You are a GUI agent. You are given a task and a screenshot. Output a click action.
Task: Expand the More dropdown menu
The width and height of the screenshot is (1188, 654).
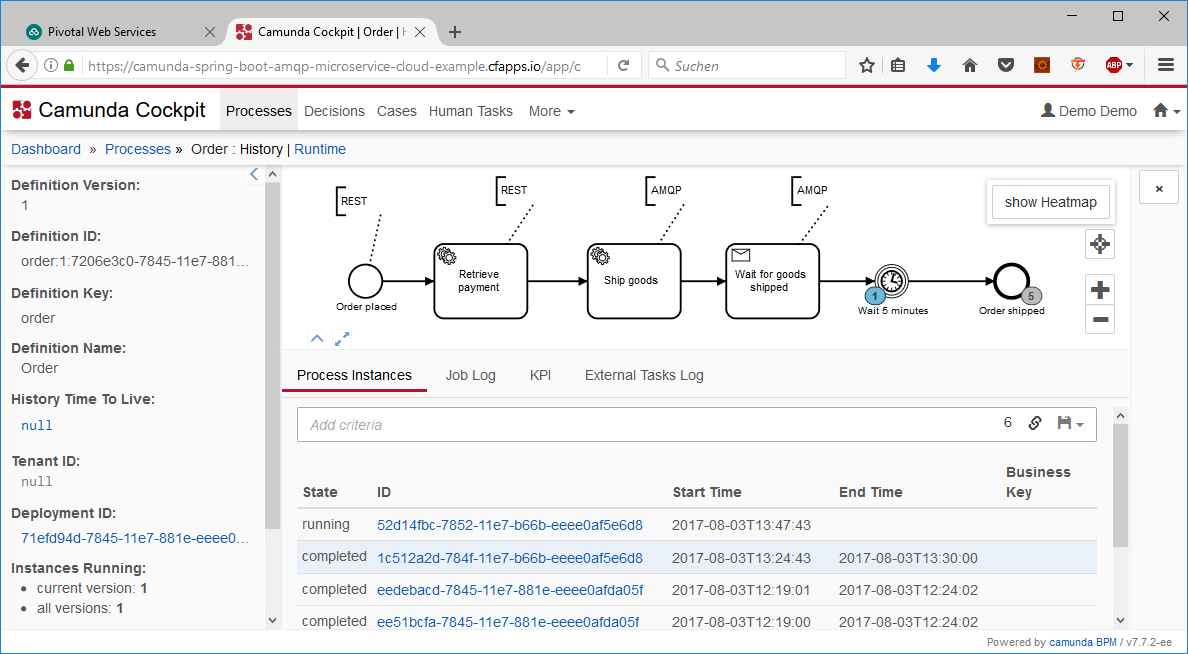[552, 111]
